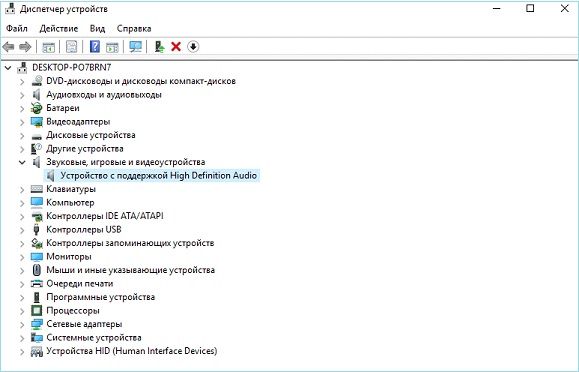
Task: Open the Файл menu
Action: [17, 28]
